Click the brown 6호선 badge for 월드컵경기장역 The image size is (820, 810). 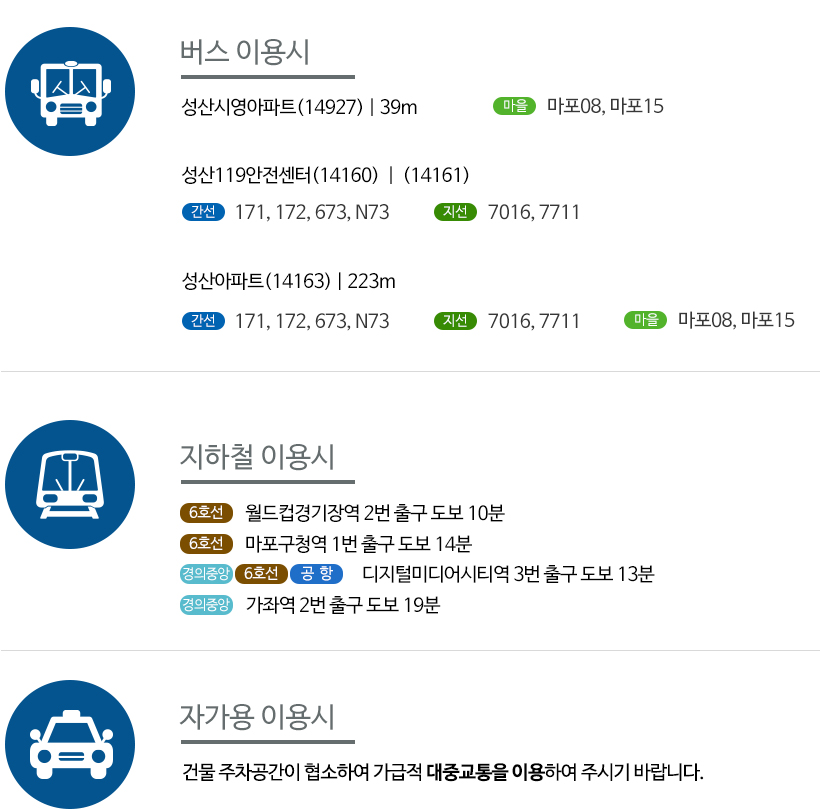pos(206,512)
